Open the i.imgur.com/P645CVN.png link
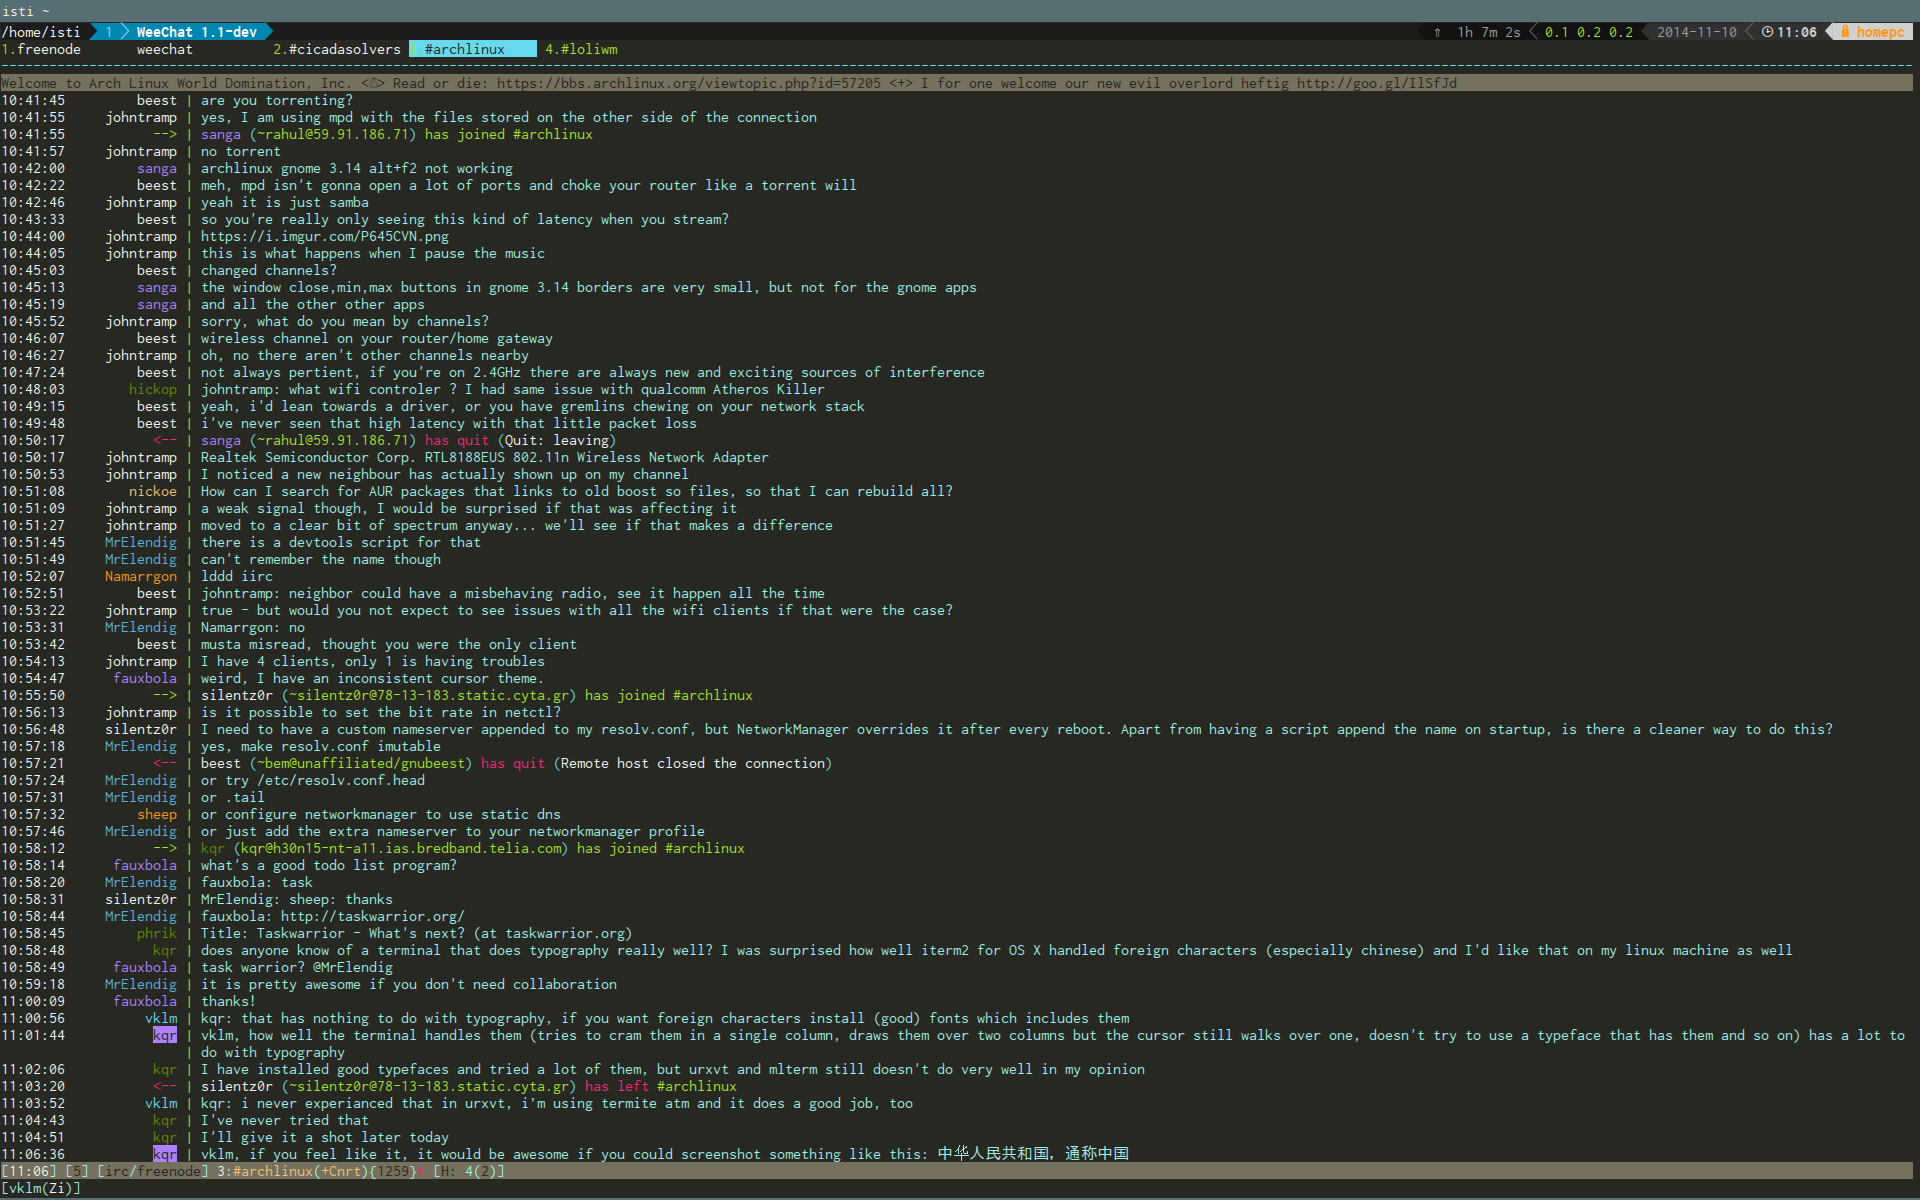Viewport: 1920px width, 1200px height. [325, 236]
